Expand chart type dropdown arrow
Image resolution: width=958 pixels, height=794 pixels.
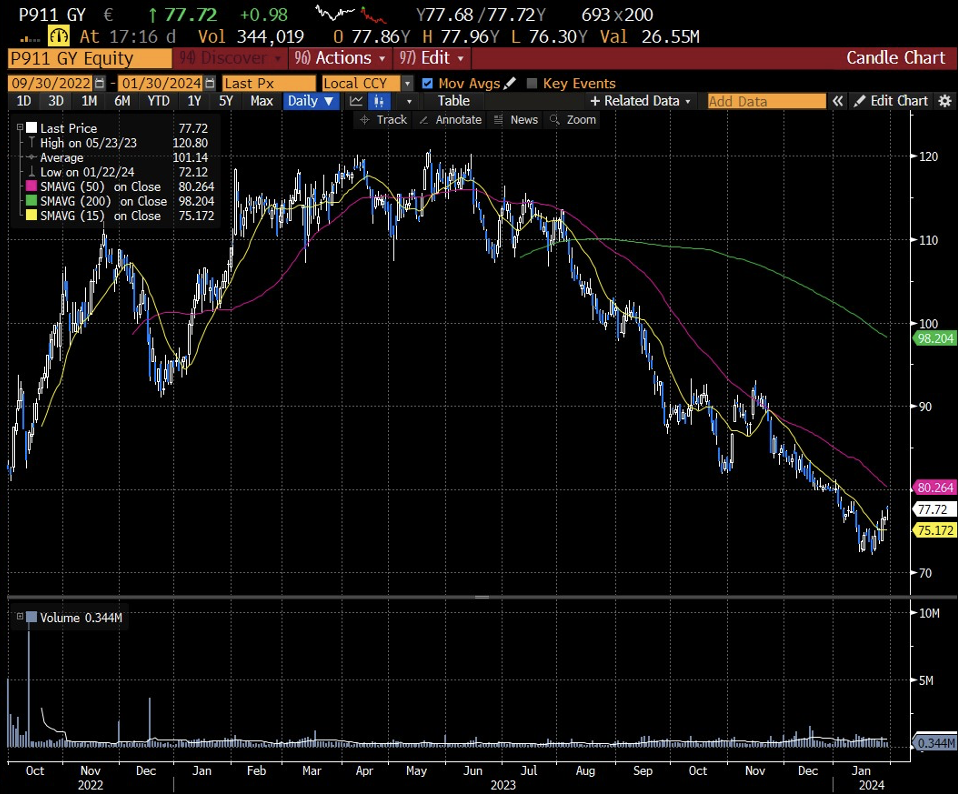click(409, 101)
